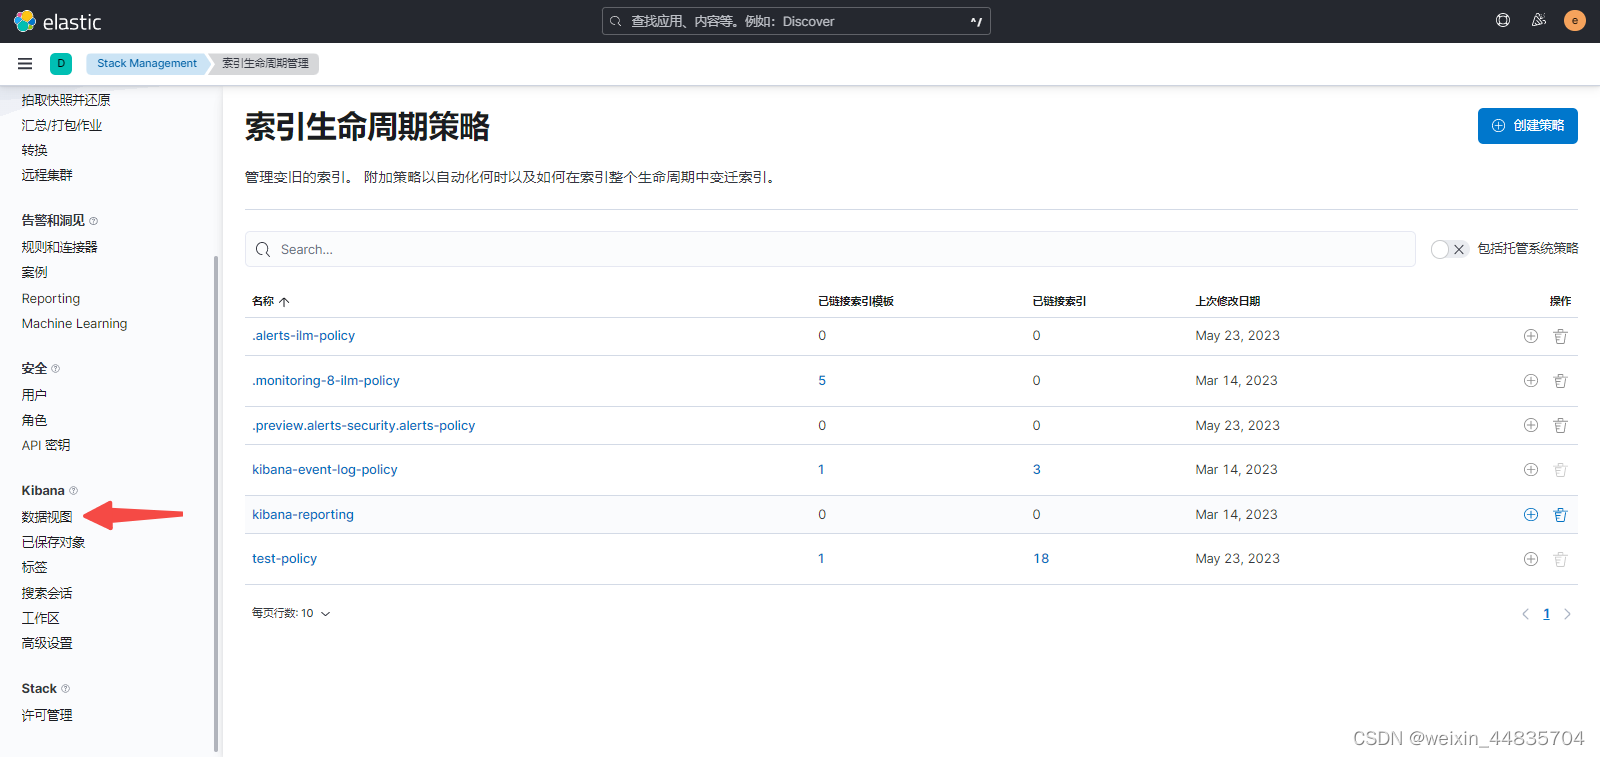The image size is (1600, 757).
Task: Sort by 上次修改日期 column
Action: (x=1228, y=301)
